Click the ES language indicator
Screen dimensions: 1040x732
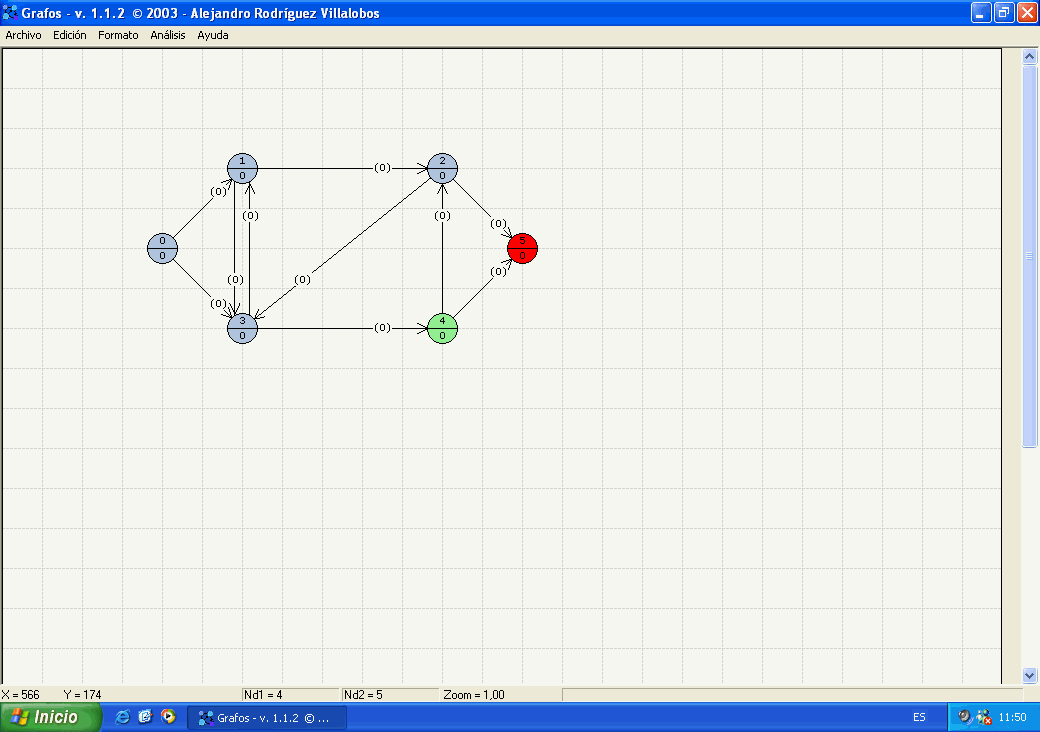tap(919, 717)
